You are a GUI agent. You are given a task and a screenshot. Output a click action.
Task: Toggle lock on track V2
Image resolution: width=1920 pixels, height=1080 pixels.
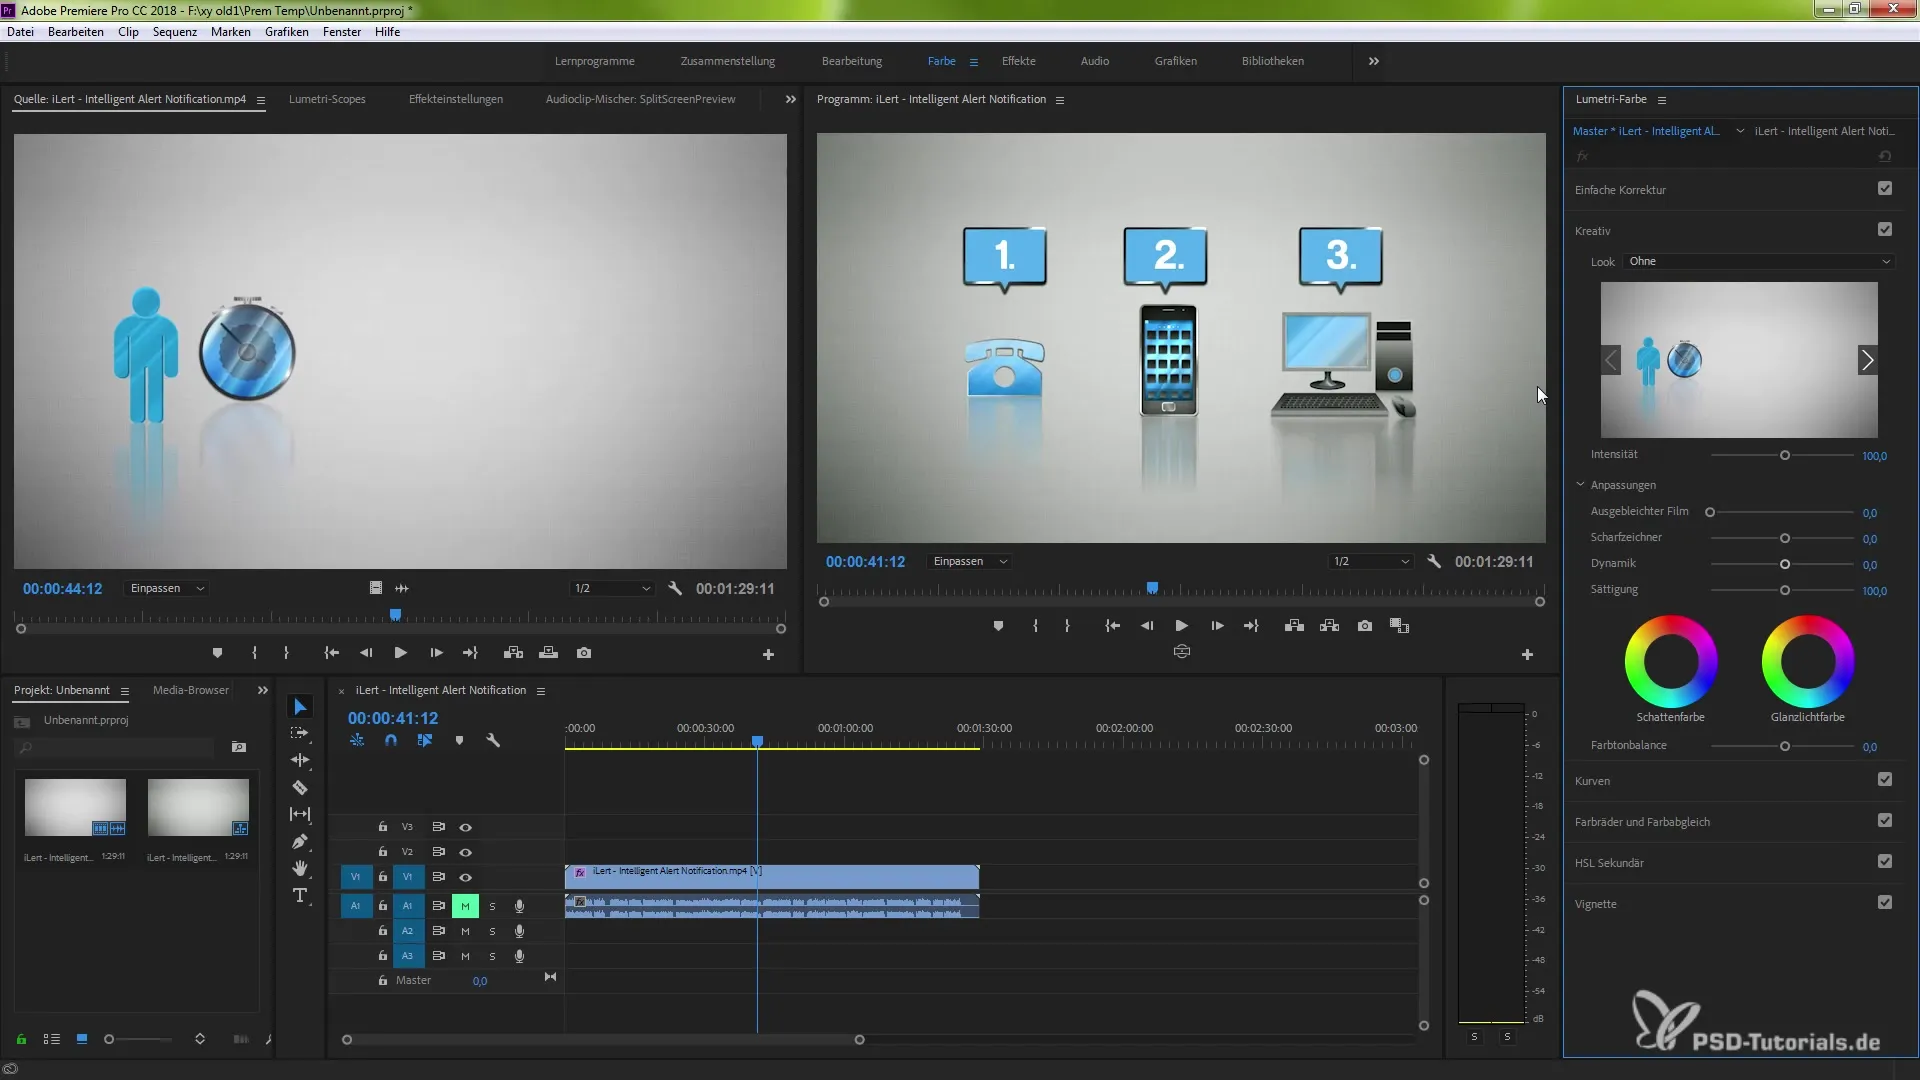coord(382,852)
